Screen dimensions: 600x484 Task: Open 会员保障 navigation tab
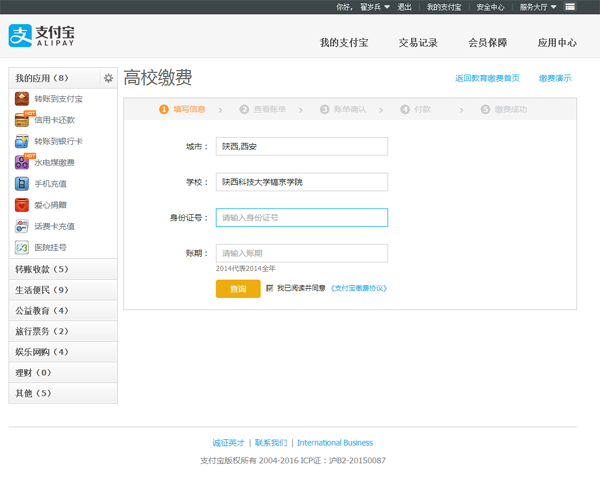pyautogui.click(x=488, y=42)
